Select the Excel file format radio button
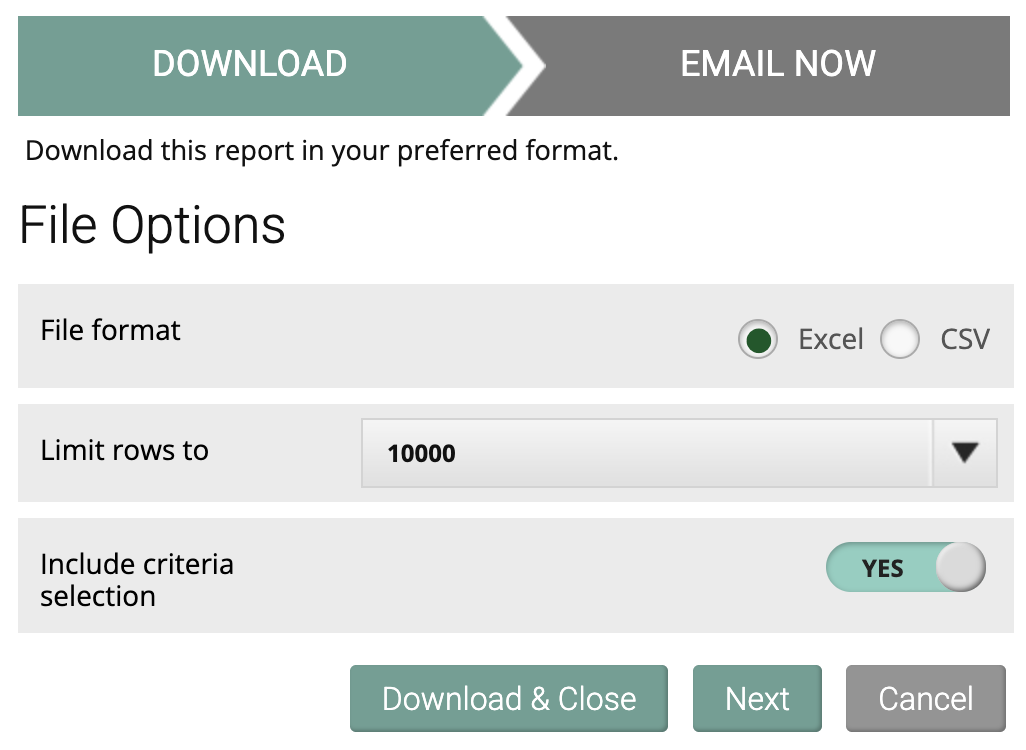Viewport: 1026px width, 750px height. (x=758, y=340)
